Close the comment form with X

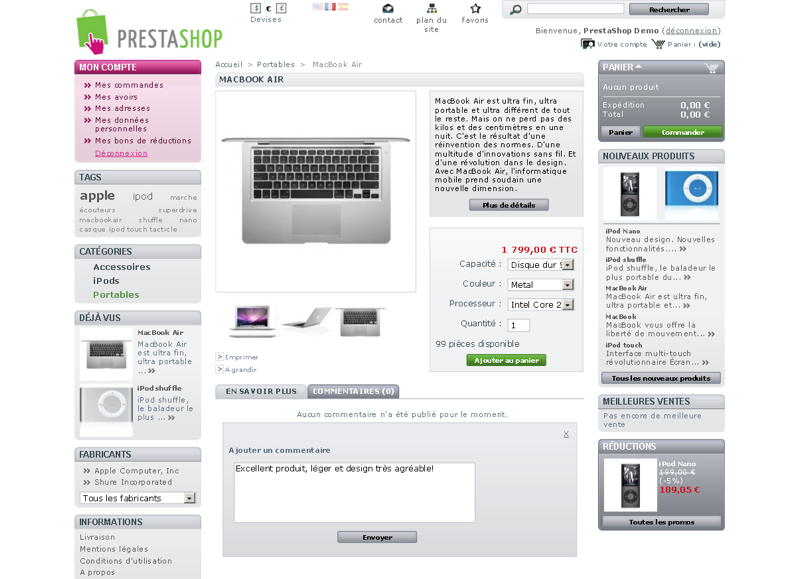(x=566, y=434)
